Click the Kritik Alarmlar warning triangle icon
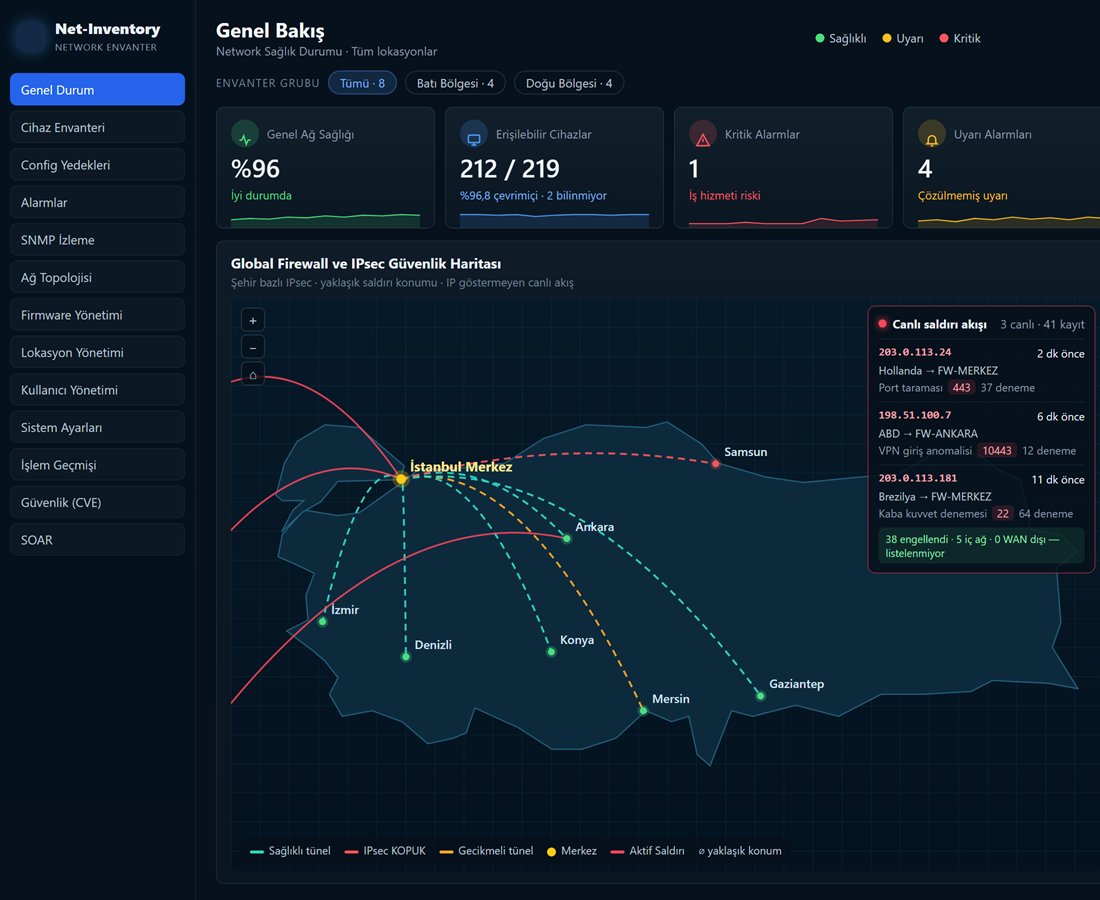 coord(702,135)
